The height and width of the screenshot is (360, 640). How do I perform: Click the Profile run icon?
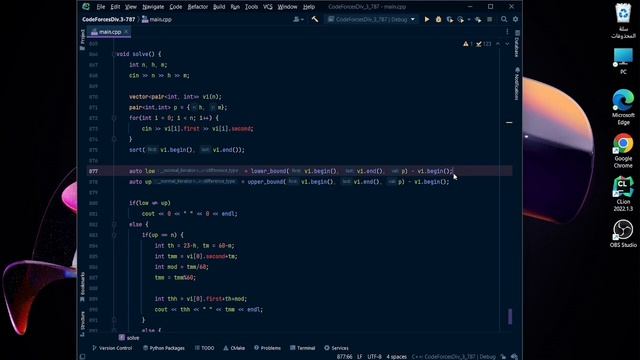(460, 19)
